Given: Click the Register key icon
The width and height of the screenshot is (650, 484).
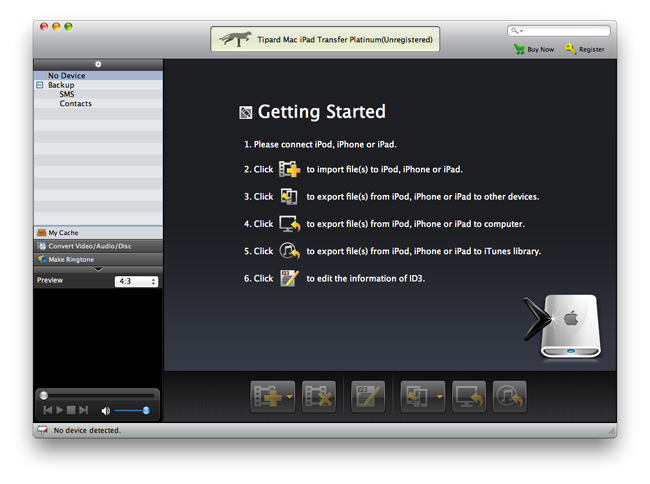Looking at the screenshot, I should pyautogui.click(x=570, y=49).
